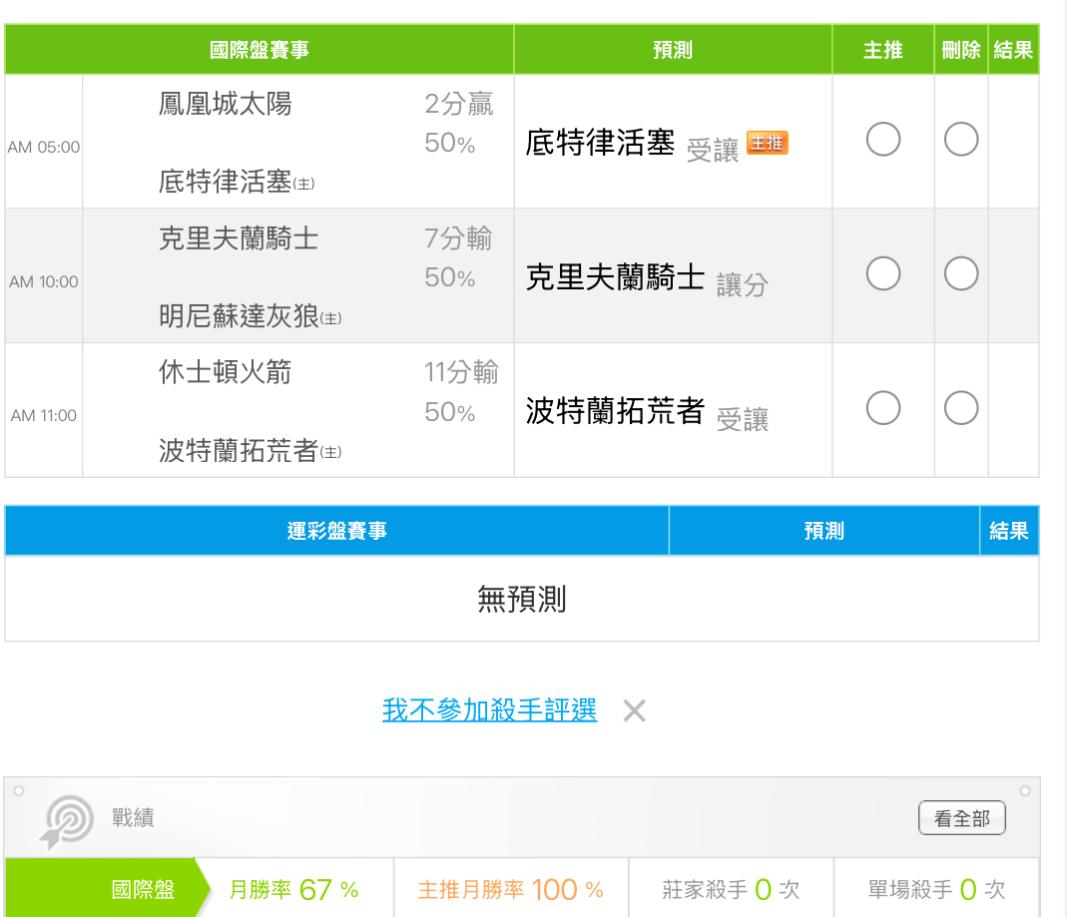Screen dimensions: 1080x917
Task: Click the blue 預測 column header
Action: pos(824,530)
